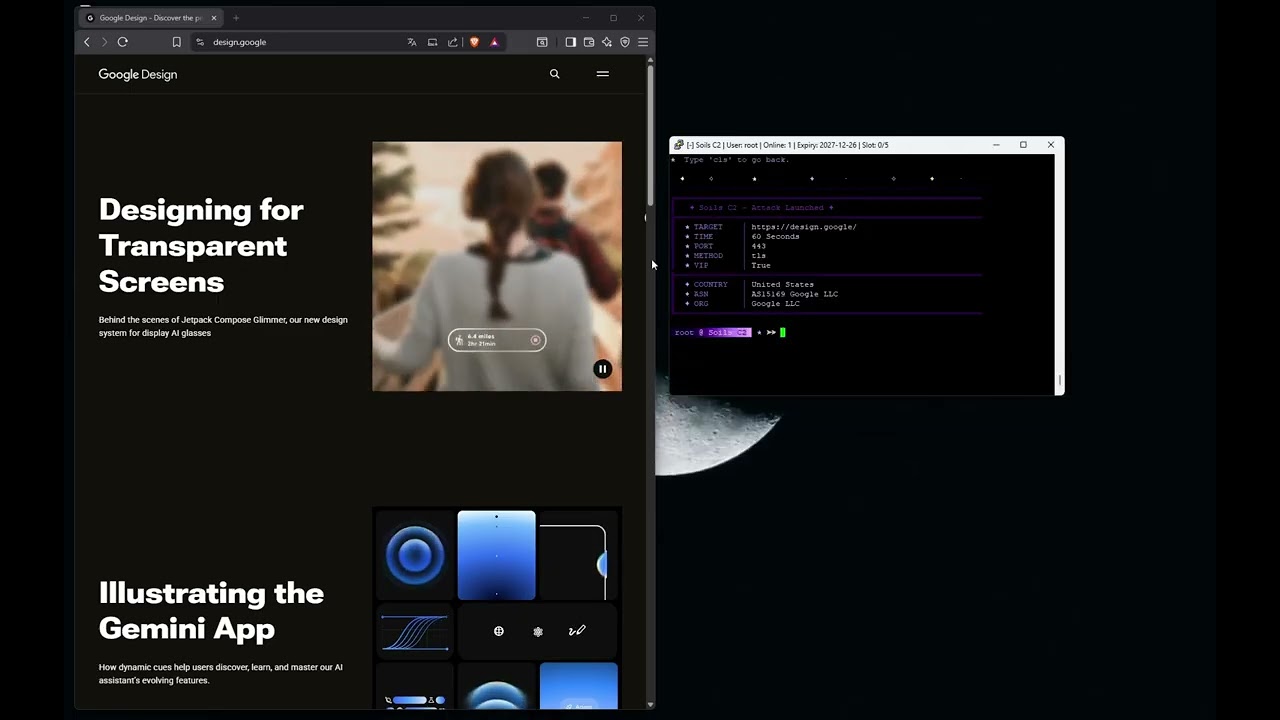Click the 'United States' country value
The width and height of the screenshot is (1280, 720).
pos(783,285)
